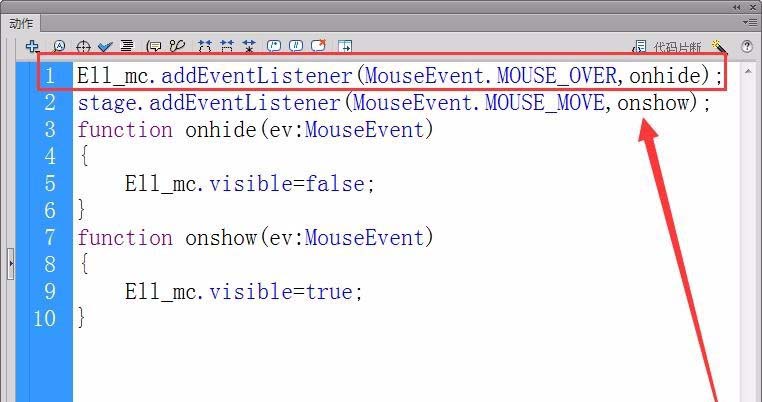Viewport: 762px width, 402px height.
Task: Click 'onshow' argument on line 2
Action: click(x=653, y=103)
